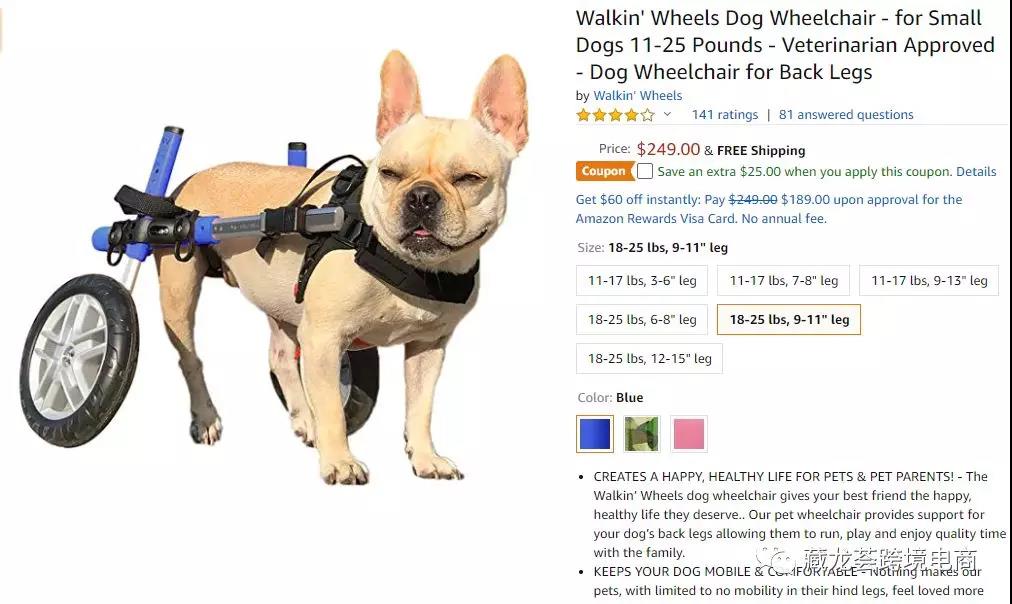Image resolution: width=1012 pixels, height=604 pixels.
Task: Choose the Blue color swatch
Action: [x=595, y=434]
